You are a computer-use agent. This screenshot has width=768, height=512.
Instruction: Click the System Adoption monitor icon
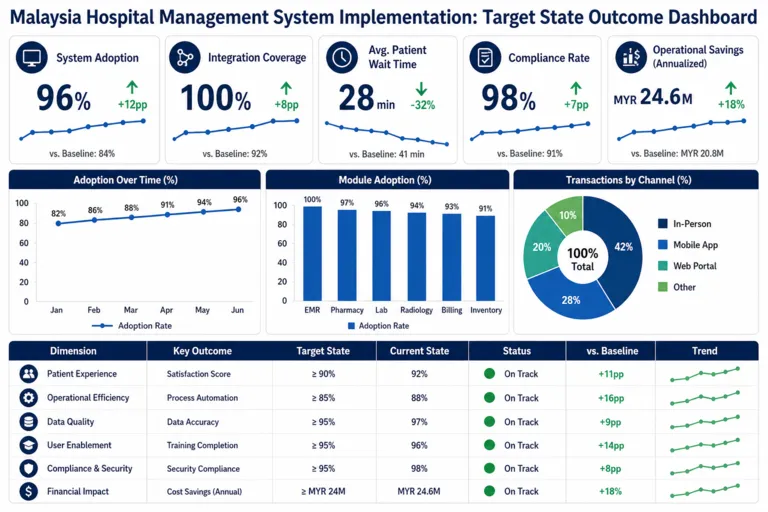pos(31,58)
